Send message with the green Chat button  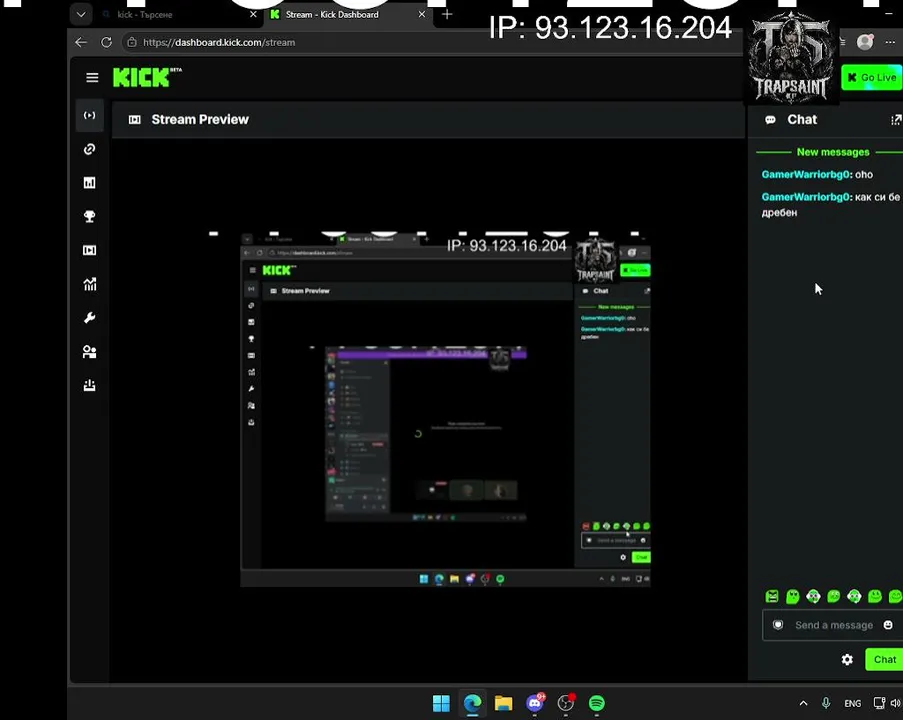pyautogui.click(x=884, y=660)
